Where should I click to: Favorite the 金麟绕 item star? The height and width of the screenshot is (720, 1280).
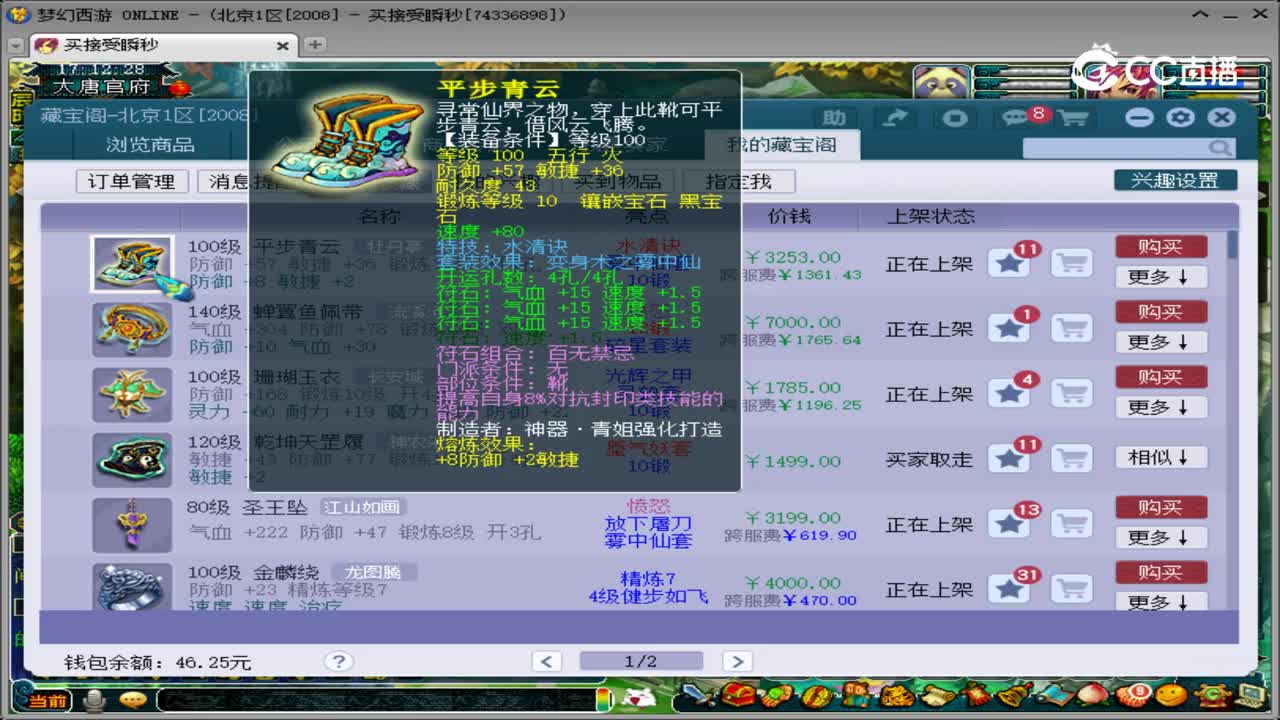(1010, 589)
